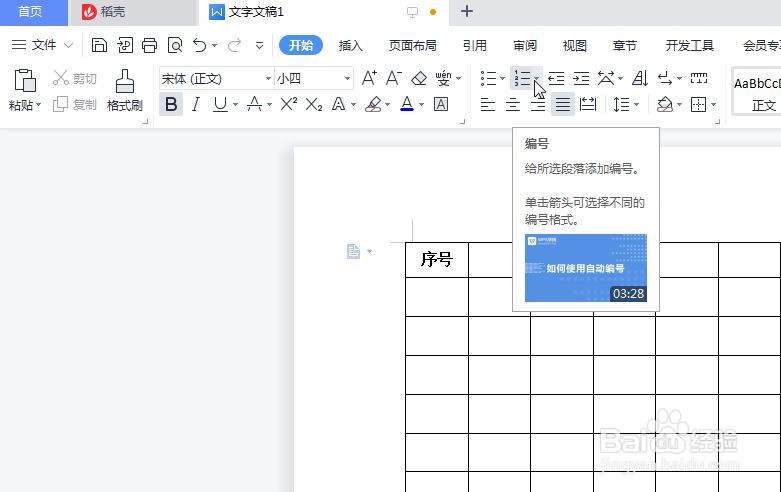The height and width of the screenshot is (492, 781).
Task: Center align text
Action: (513, 105)
